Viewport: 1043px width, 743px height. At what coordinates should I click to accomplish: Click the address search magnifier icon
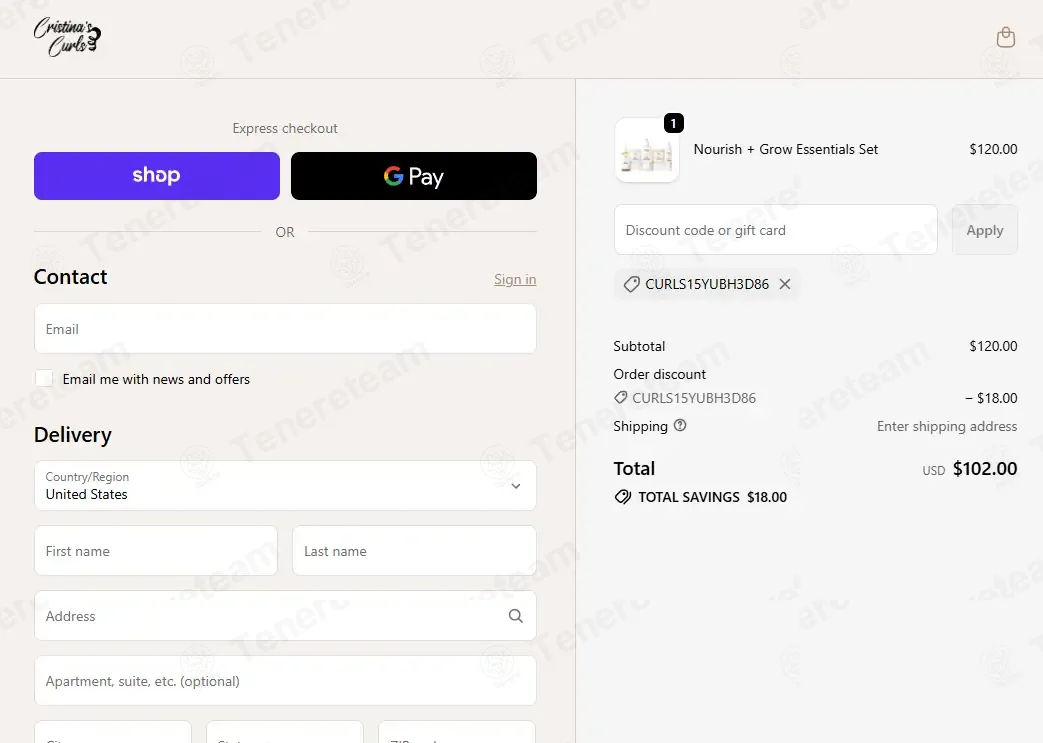(516, 616)
